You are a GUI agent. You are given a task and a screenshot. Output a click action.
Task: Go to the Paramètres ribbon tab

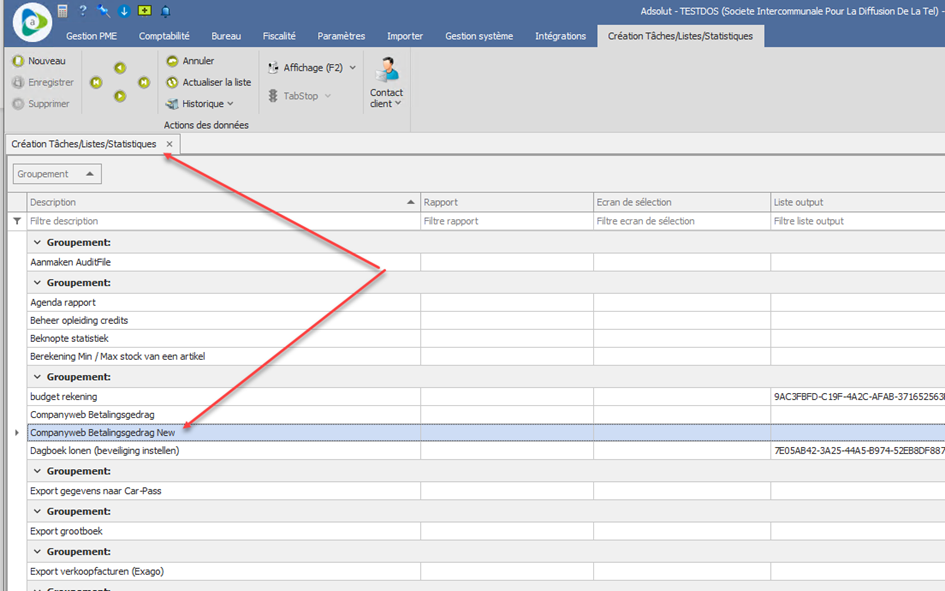(x=341, y=36)
